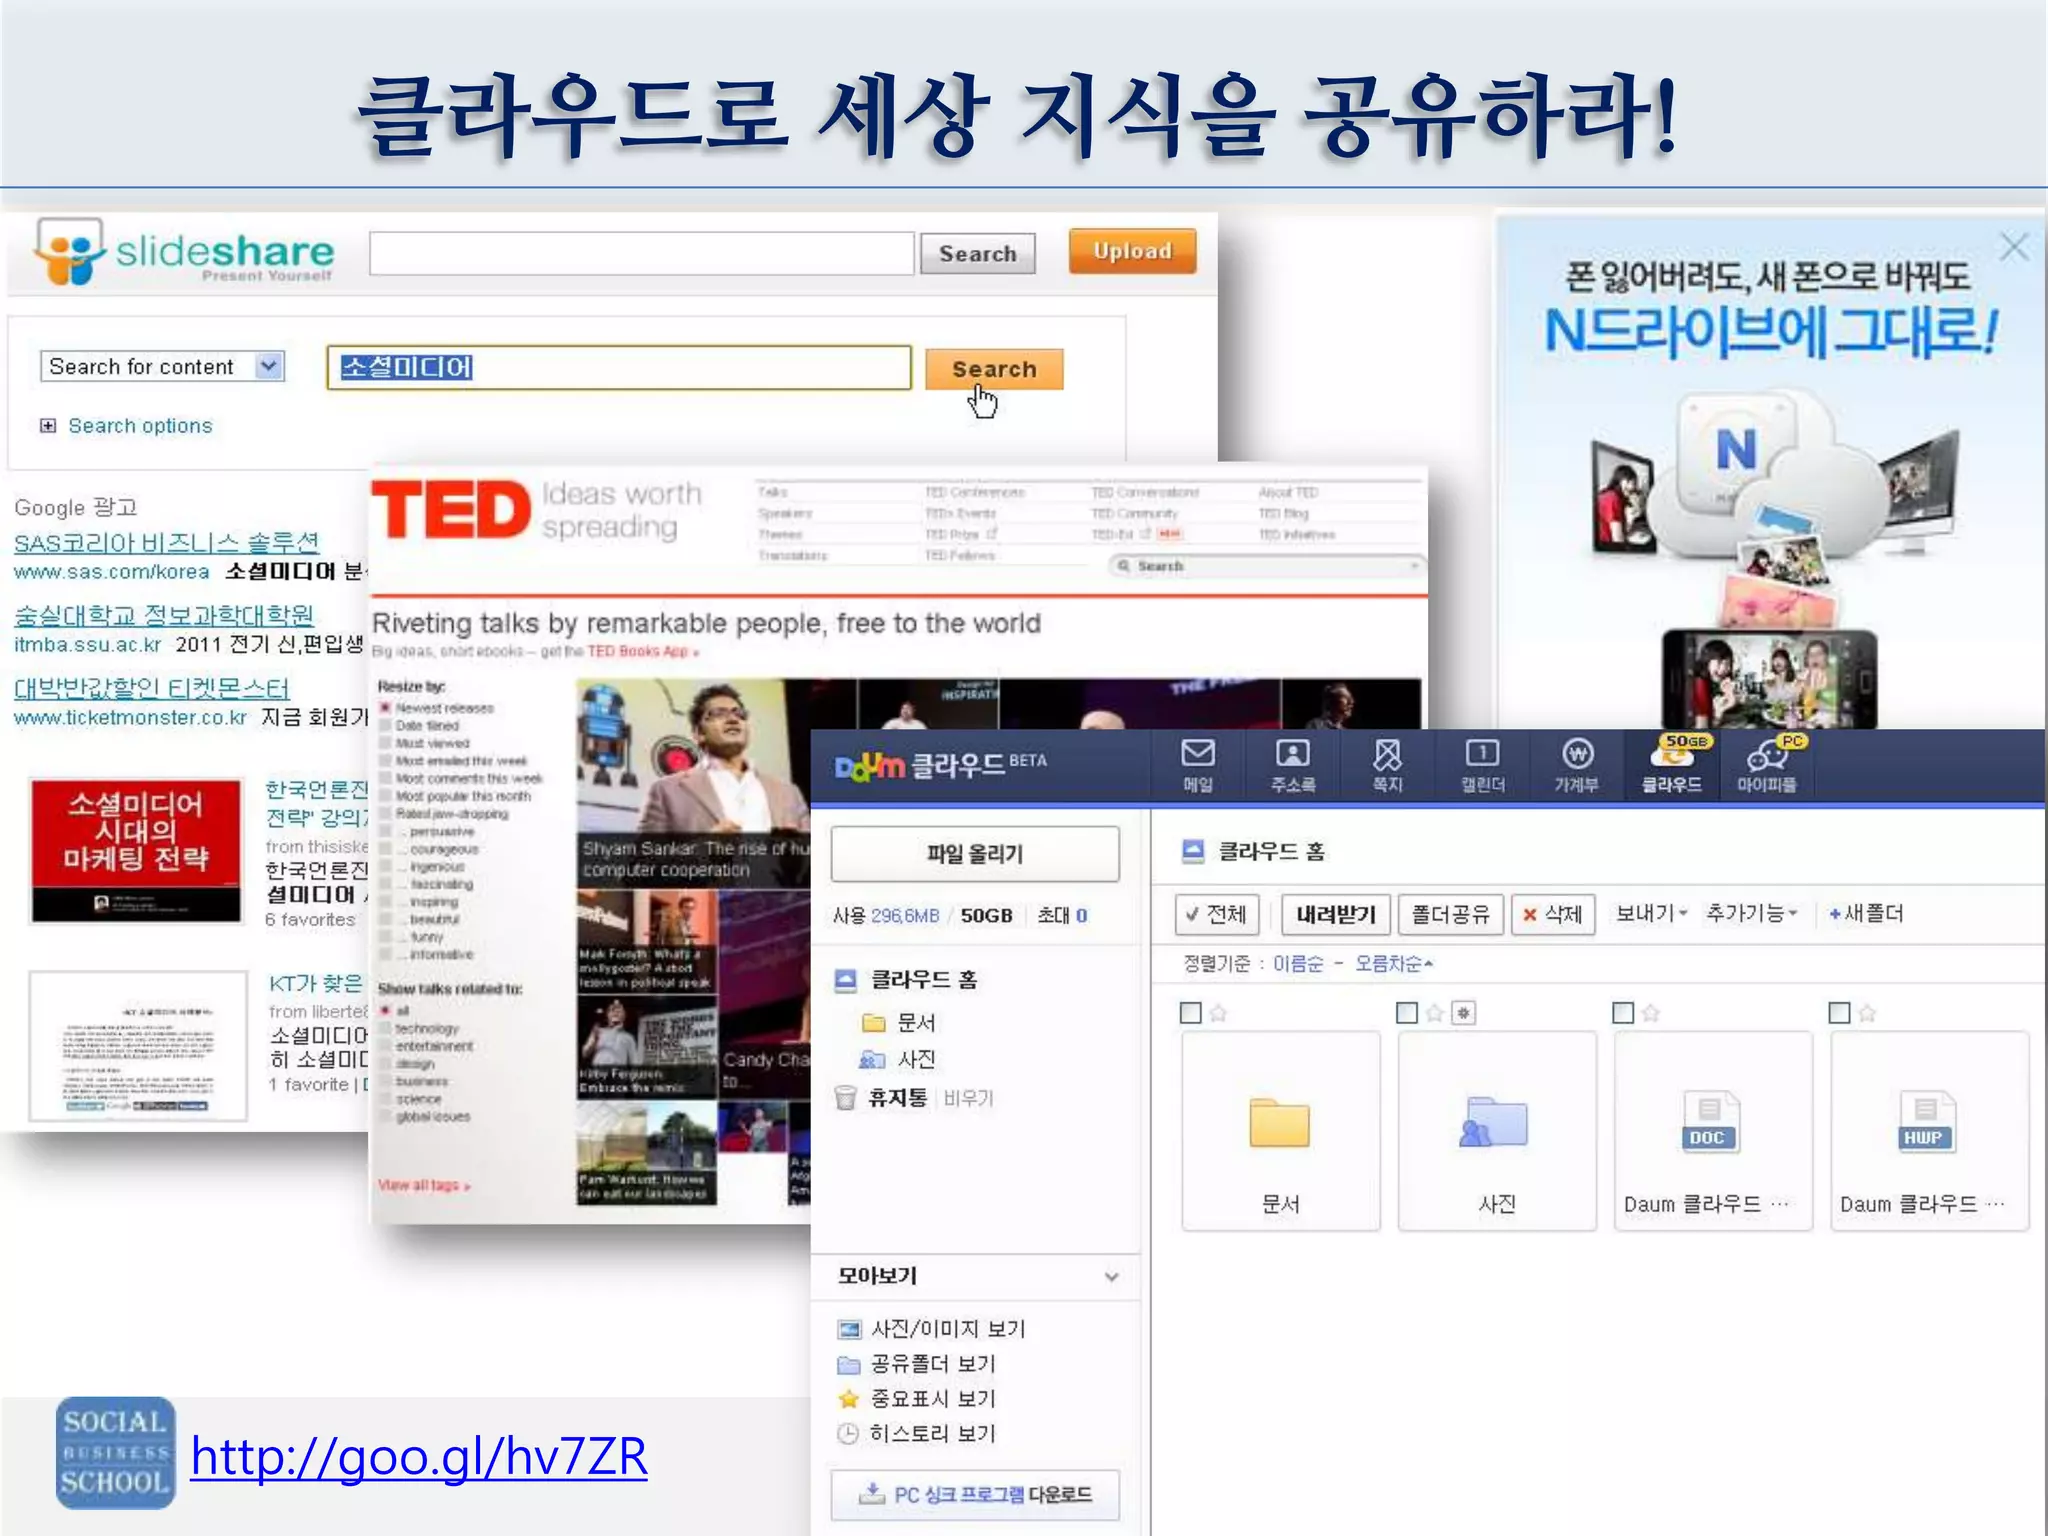Select 사진 folder in sidebar tree
2048x1536 pixels.
click(x=915, y=1059)
